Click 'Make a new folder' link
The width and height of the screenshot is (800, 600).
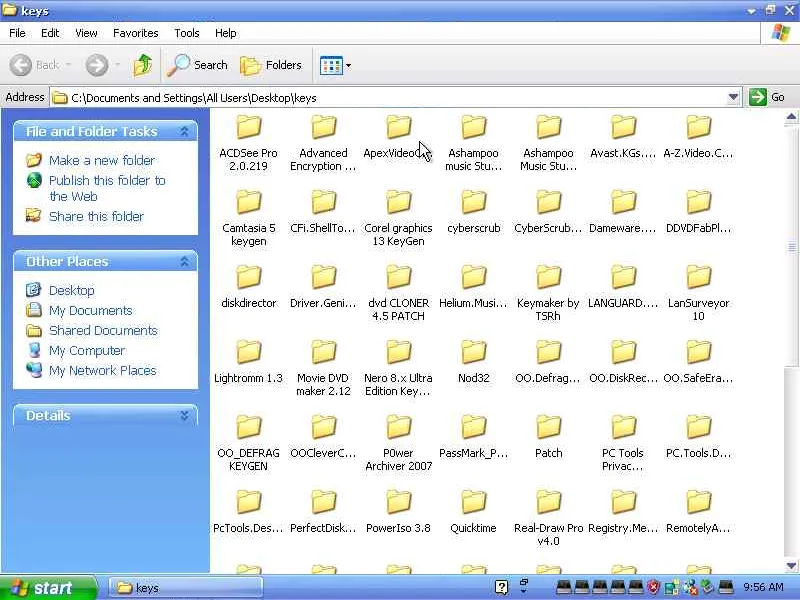pyautogui.click(x=101, y=160)
